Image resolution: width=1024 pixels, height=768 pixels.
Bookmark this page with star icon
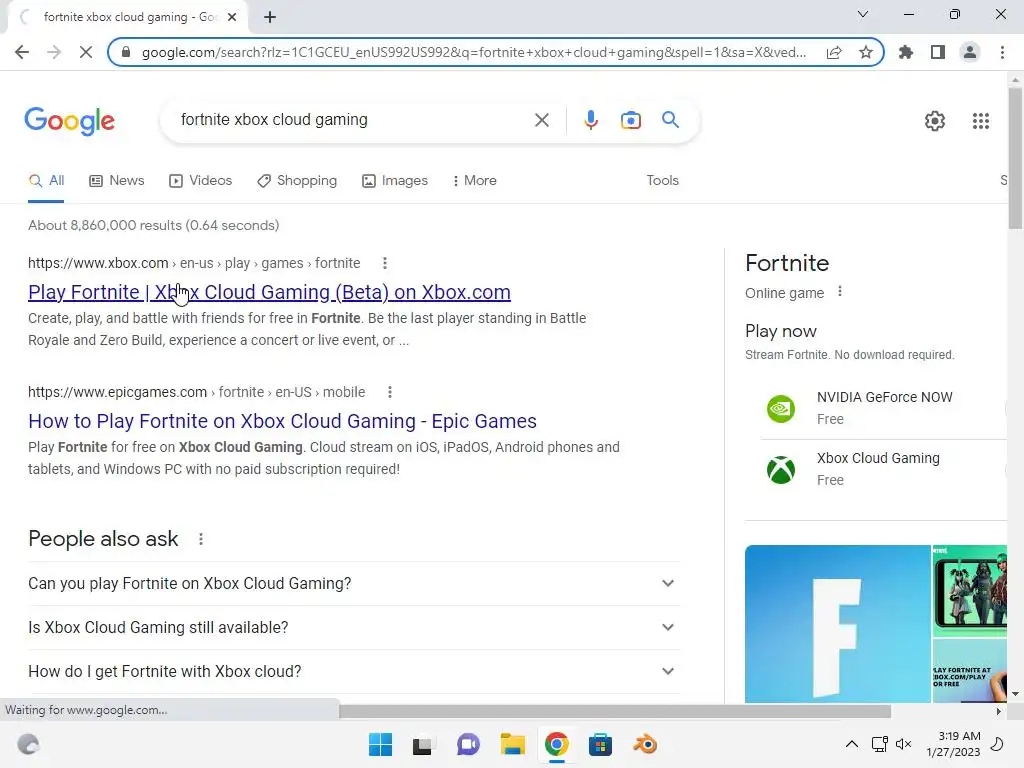click(866, 52)
